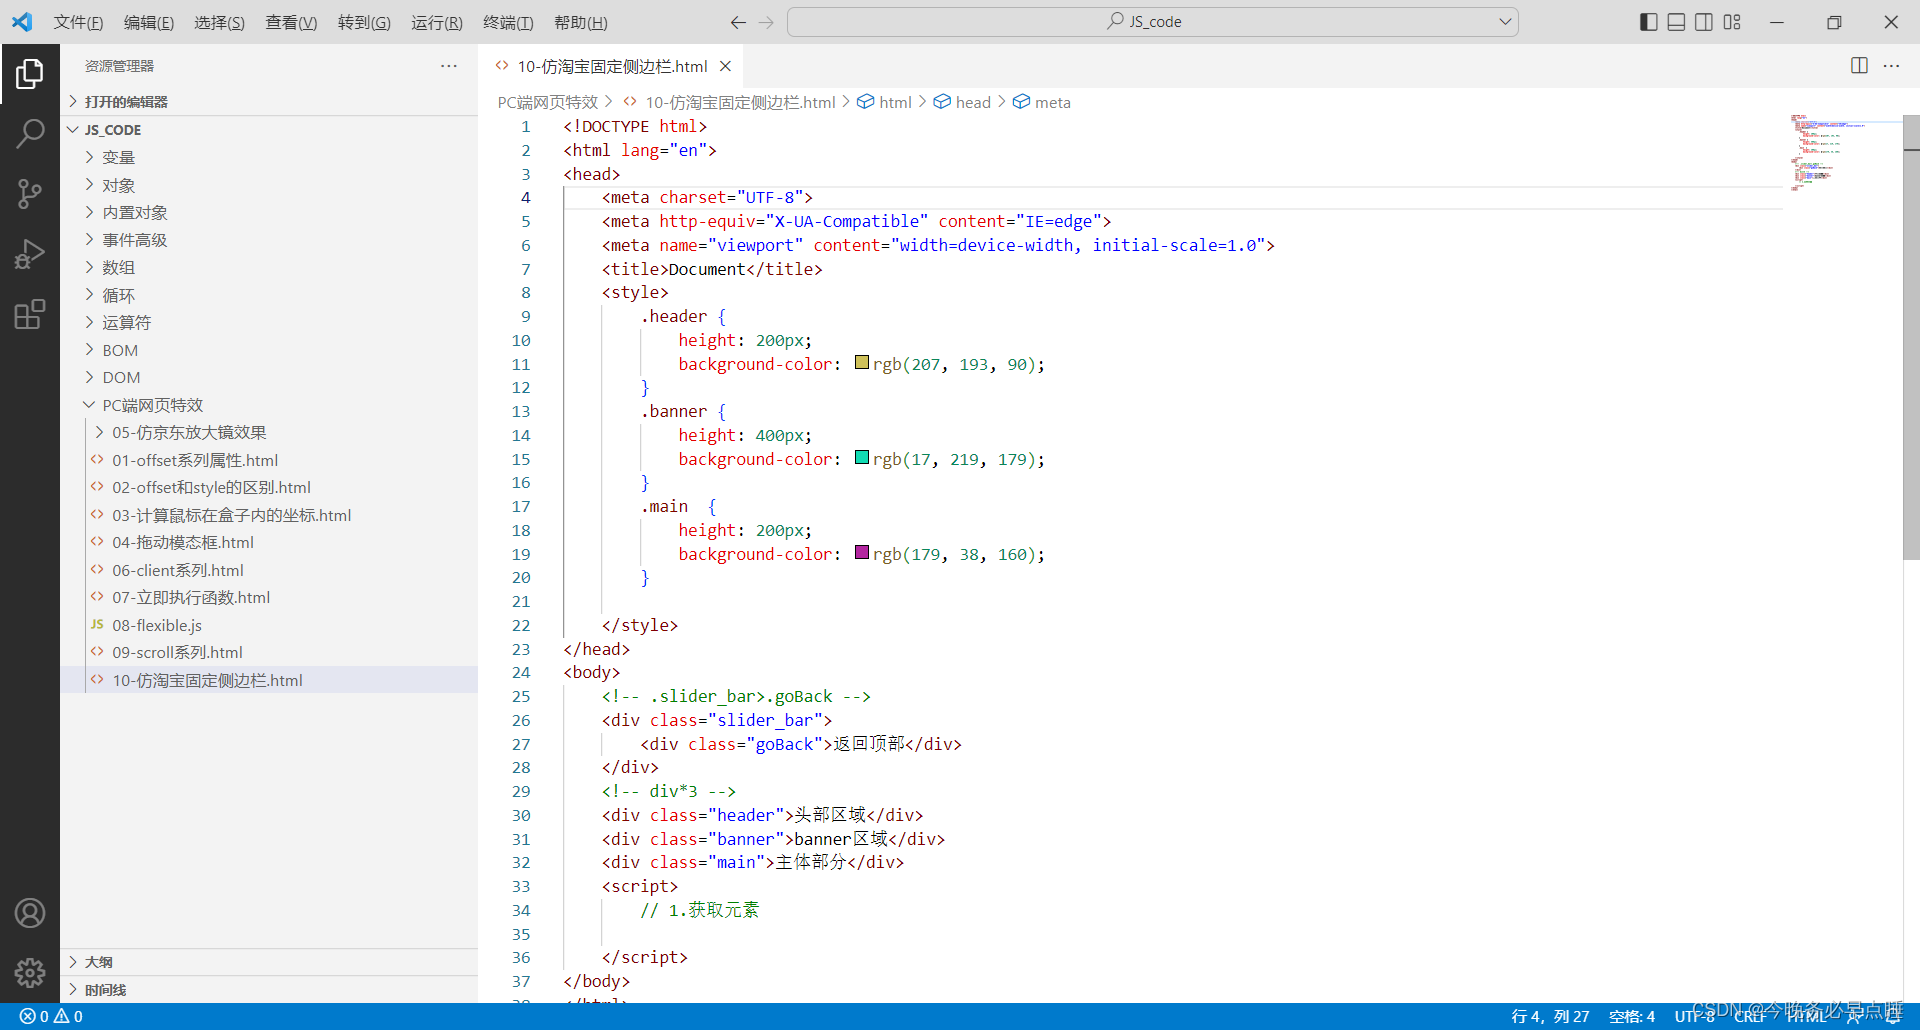Screen dimensions: 1920x1030
Task: Click the editor vertical scrollbar
Action: [1911, 338]
